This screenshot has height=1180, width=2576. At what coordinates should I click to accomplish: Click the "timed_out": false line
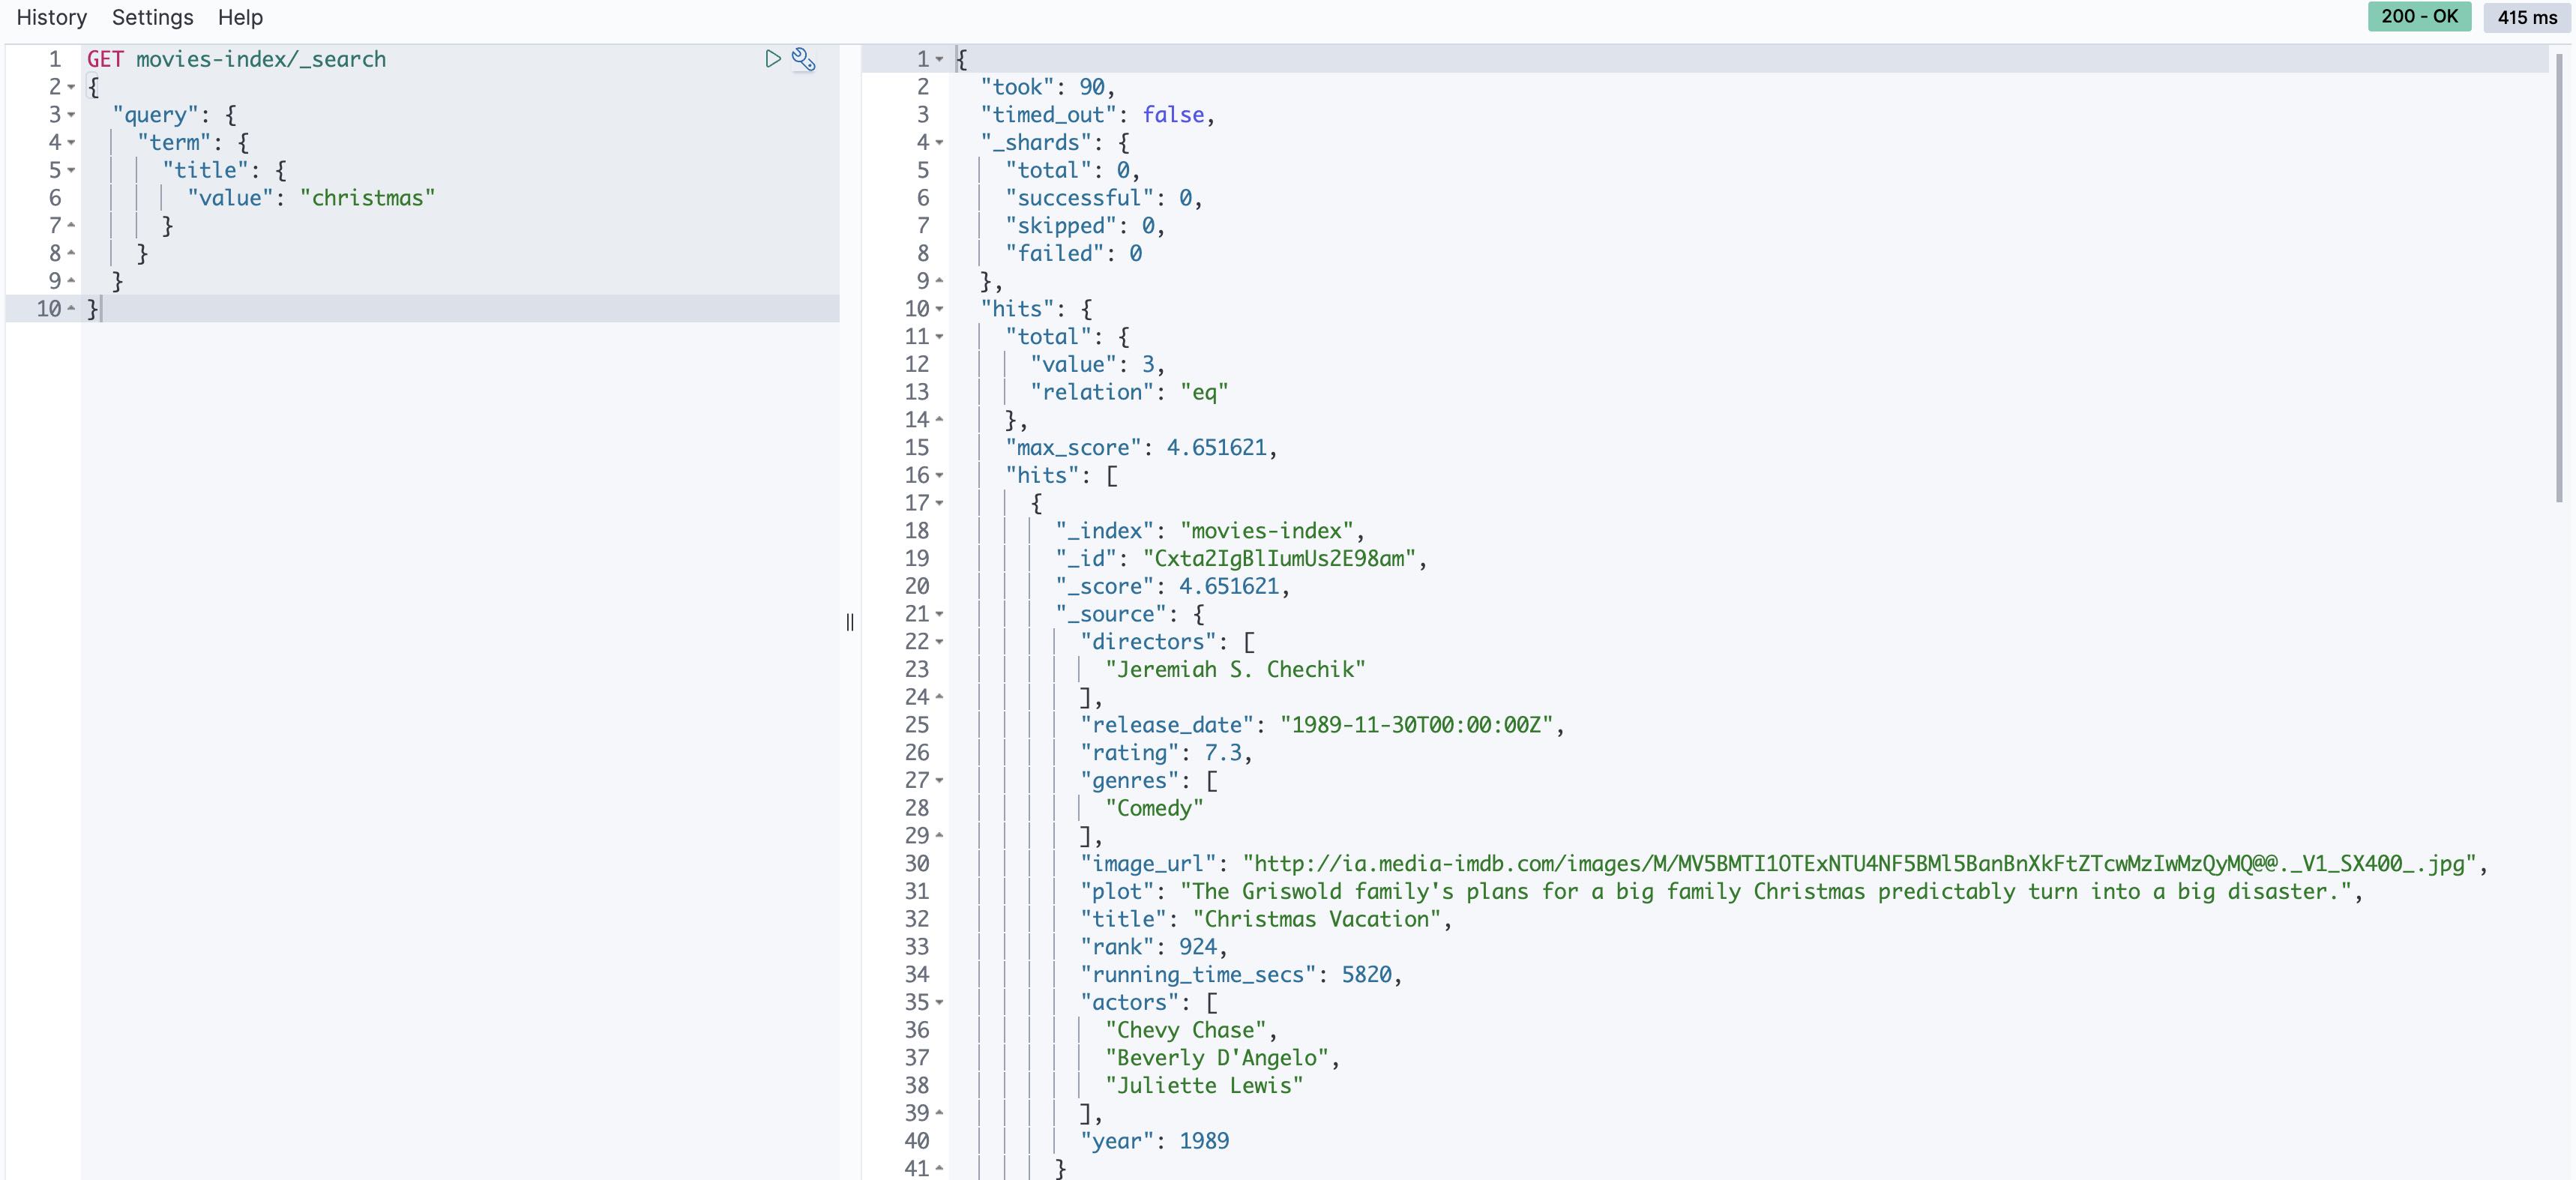(1097, 115)
